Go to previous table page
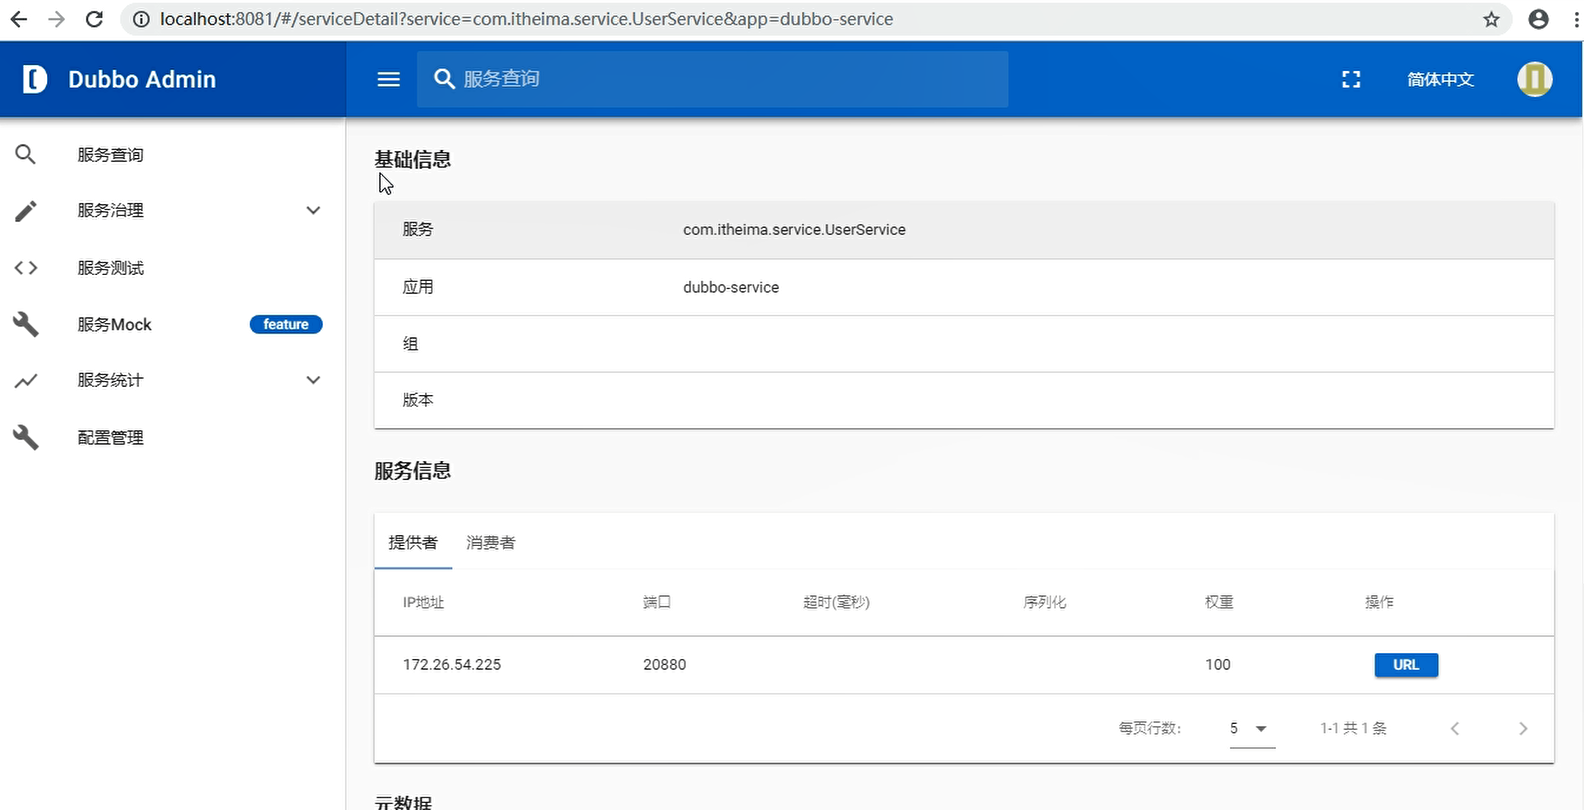Screen dimensions: 1584x810 [1455, 728]
